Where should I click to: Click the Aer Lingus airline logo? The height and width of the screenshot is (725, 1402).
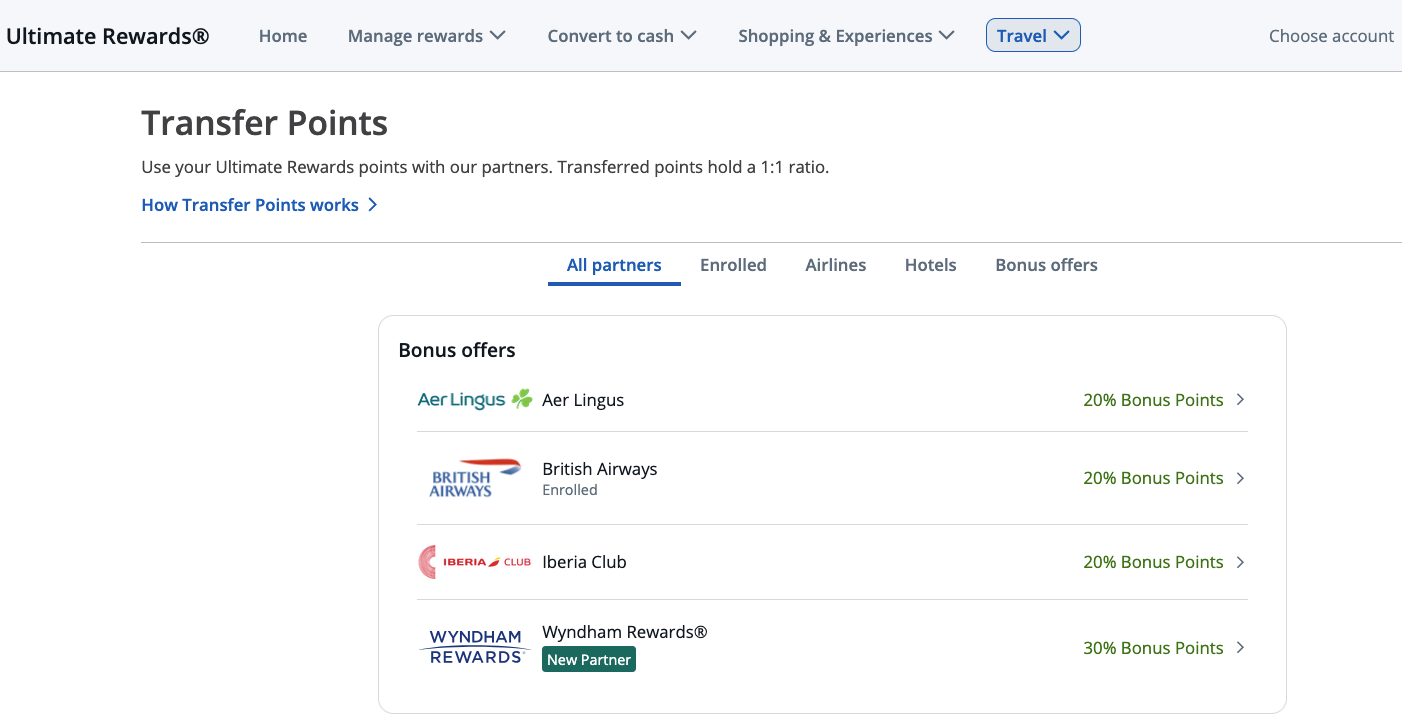(475, 398)
